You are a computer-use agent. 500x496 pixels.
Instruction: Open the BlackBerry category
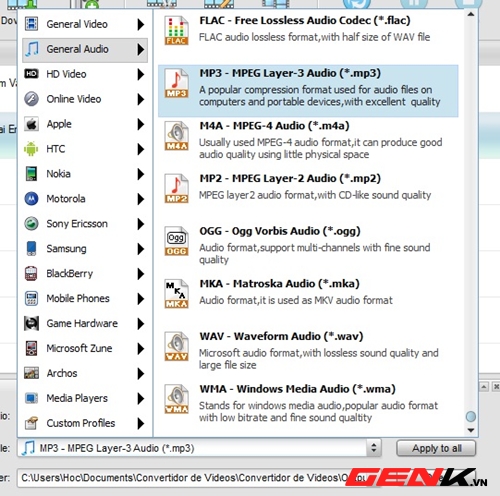(x=85, y=274)
